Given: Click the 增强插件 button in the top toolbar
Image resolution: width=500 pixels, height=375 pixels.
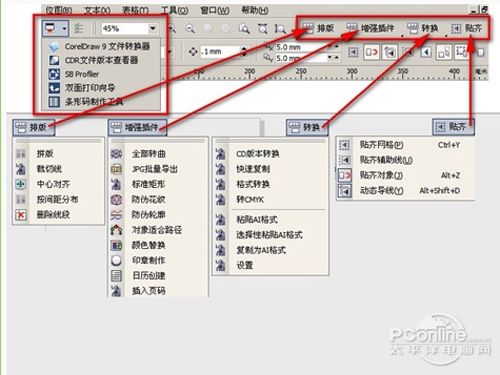Looking at the screenshot, I should [370, 28].
